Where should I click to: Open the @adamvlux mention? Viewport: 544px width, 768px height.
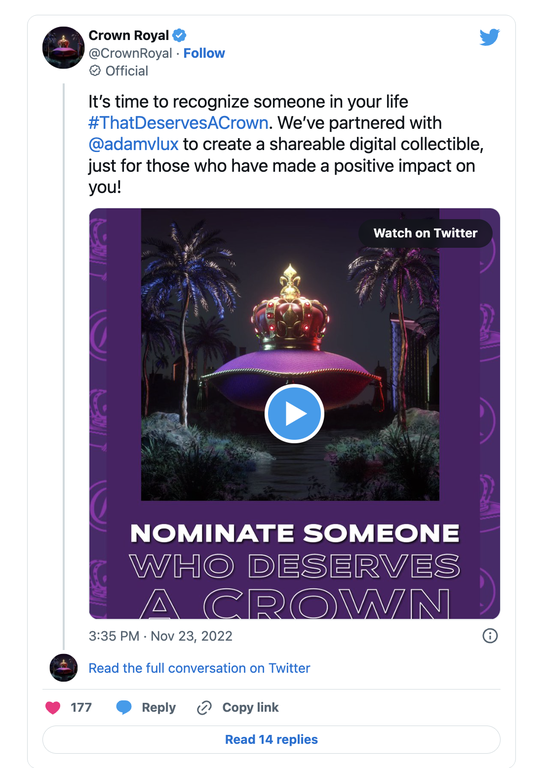(134, 144)
